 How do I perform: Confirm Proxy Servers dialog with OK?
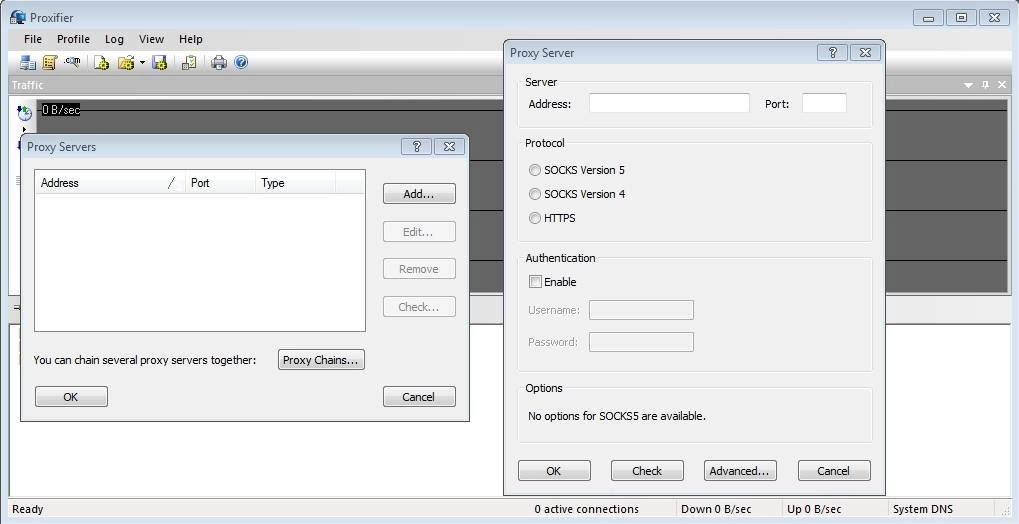tap(71, 397)
